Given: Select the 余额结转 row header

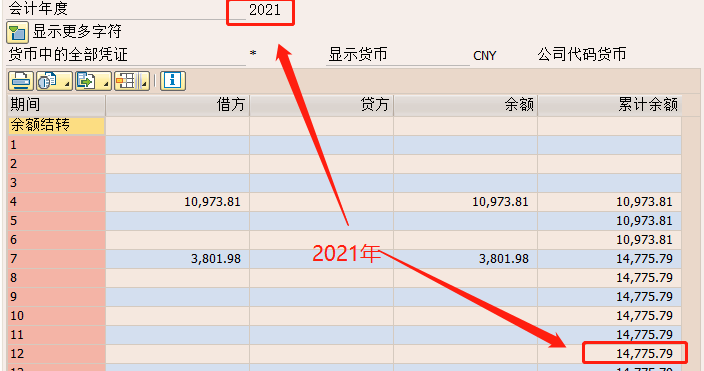Looking at the screenshot, I should [57, 126].
